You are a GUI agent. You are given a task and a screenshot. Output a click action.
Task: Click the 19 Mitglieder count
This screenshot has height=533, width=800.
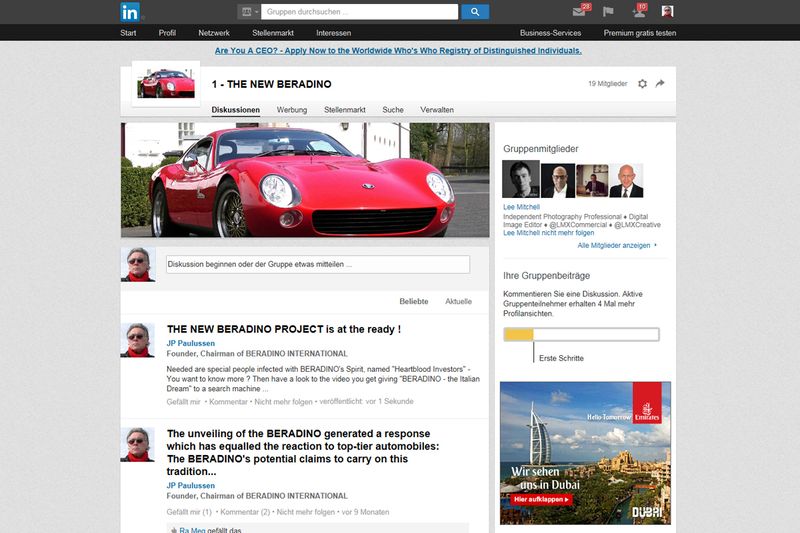(x=608, y=84)
